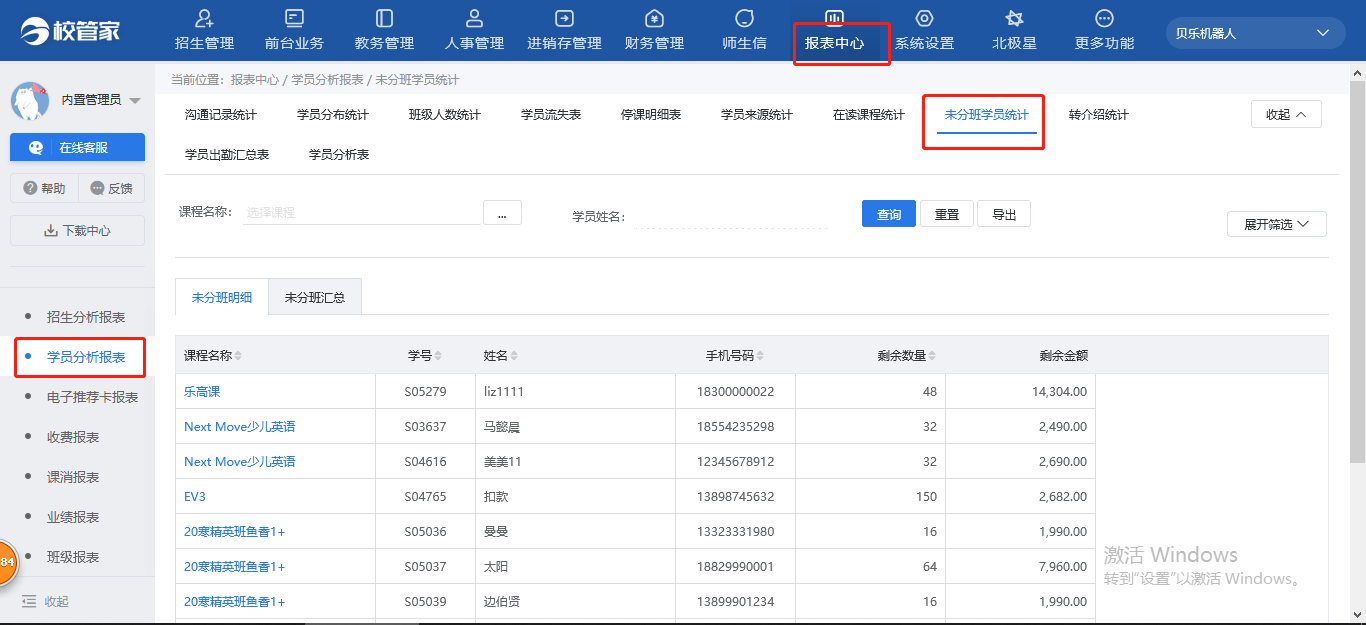The height and width of the screenshot is (625, 1366).
Task: Open 招生分析报表 in sidebar
Action: tap(86, 317)
